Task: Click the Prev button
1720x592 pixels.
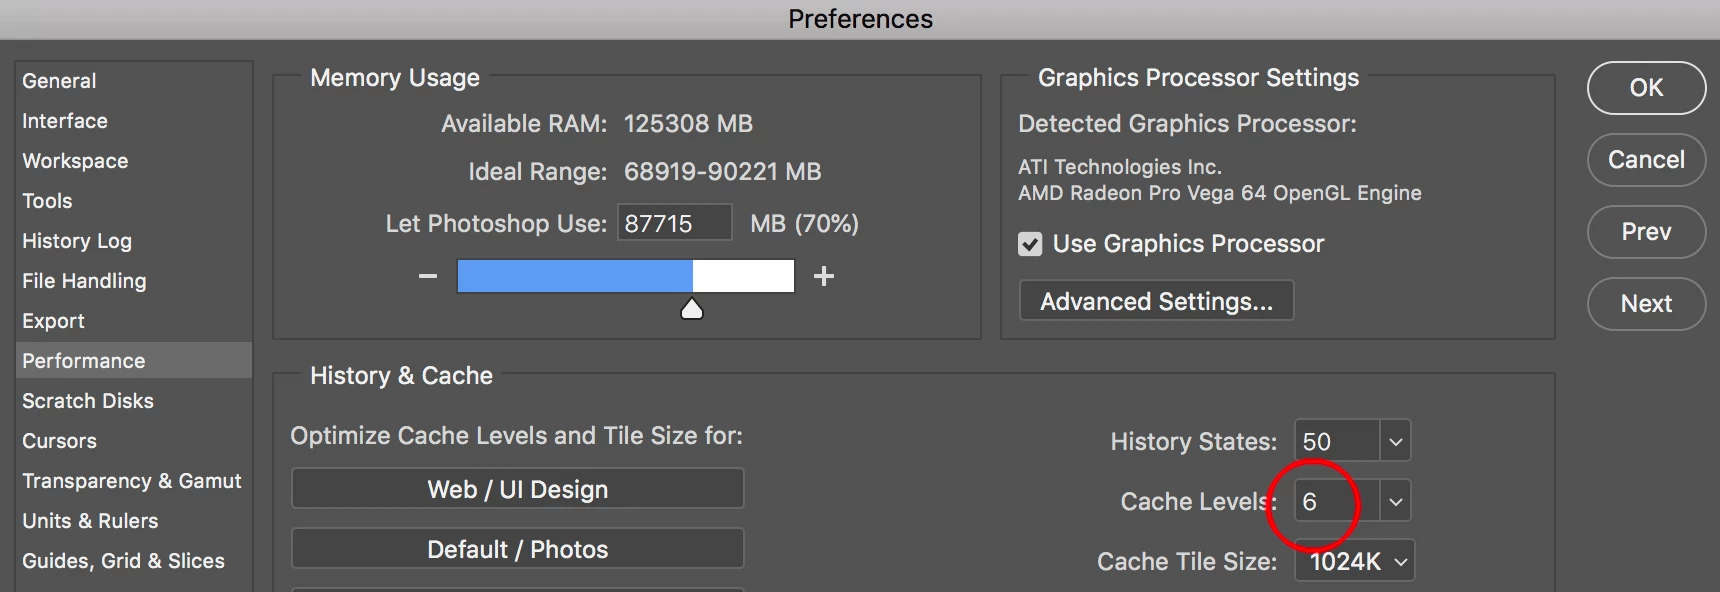Action: coord(1646,232)
